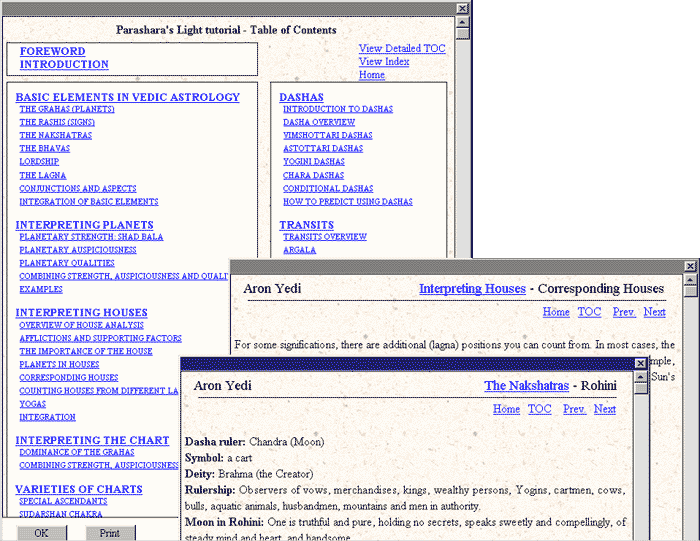
Task: Click The Nakshatras link in Rohini window
Action: coord(526,386)
